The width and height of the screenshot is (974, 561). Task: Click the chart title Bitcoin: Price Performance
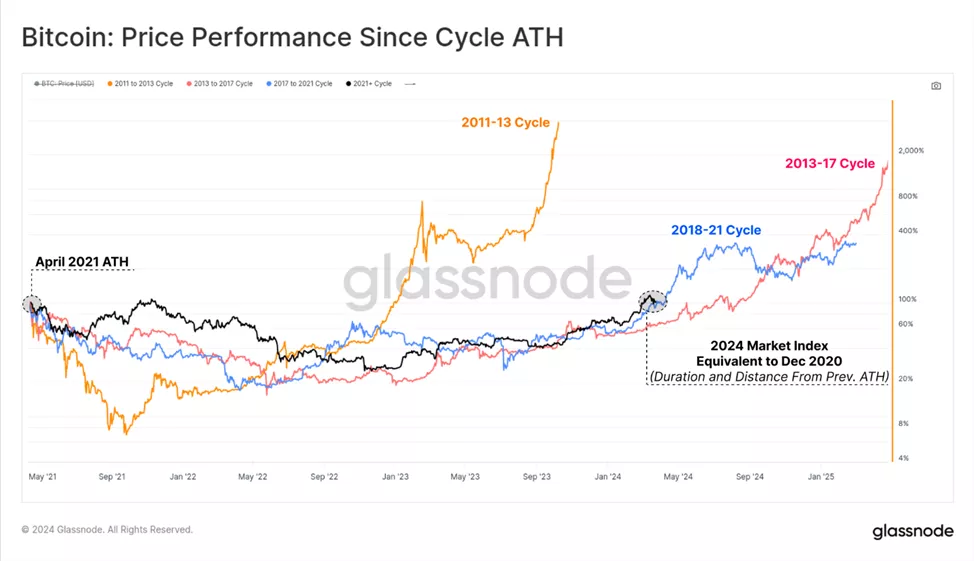point(292,38)
